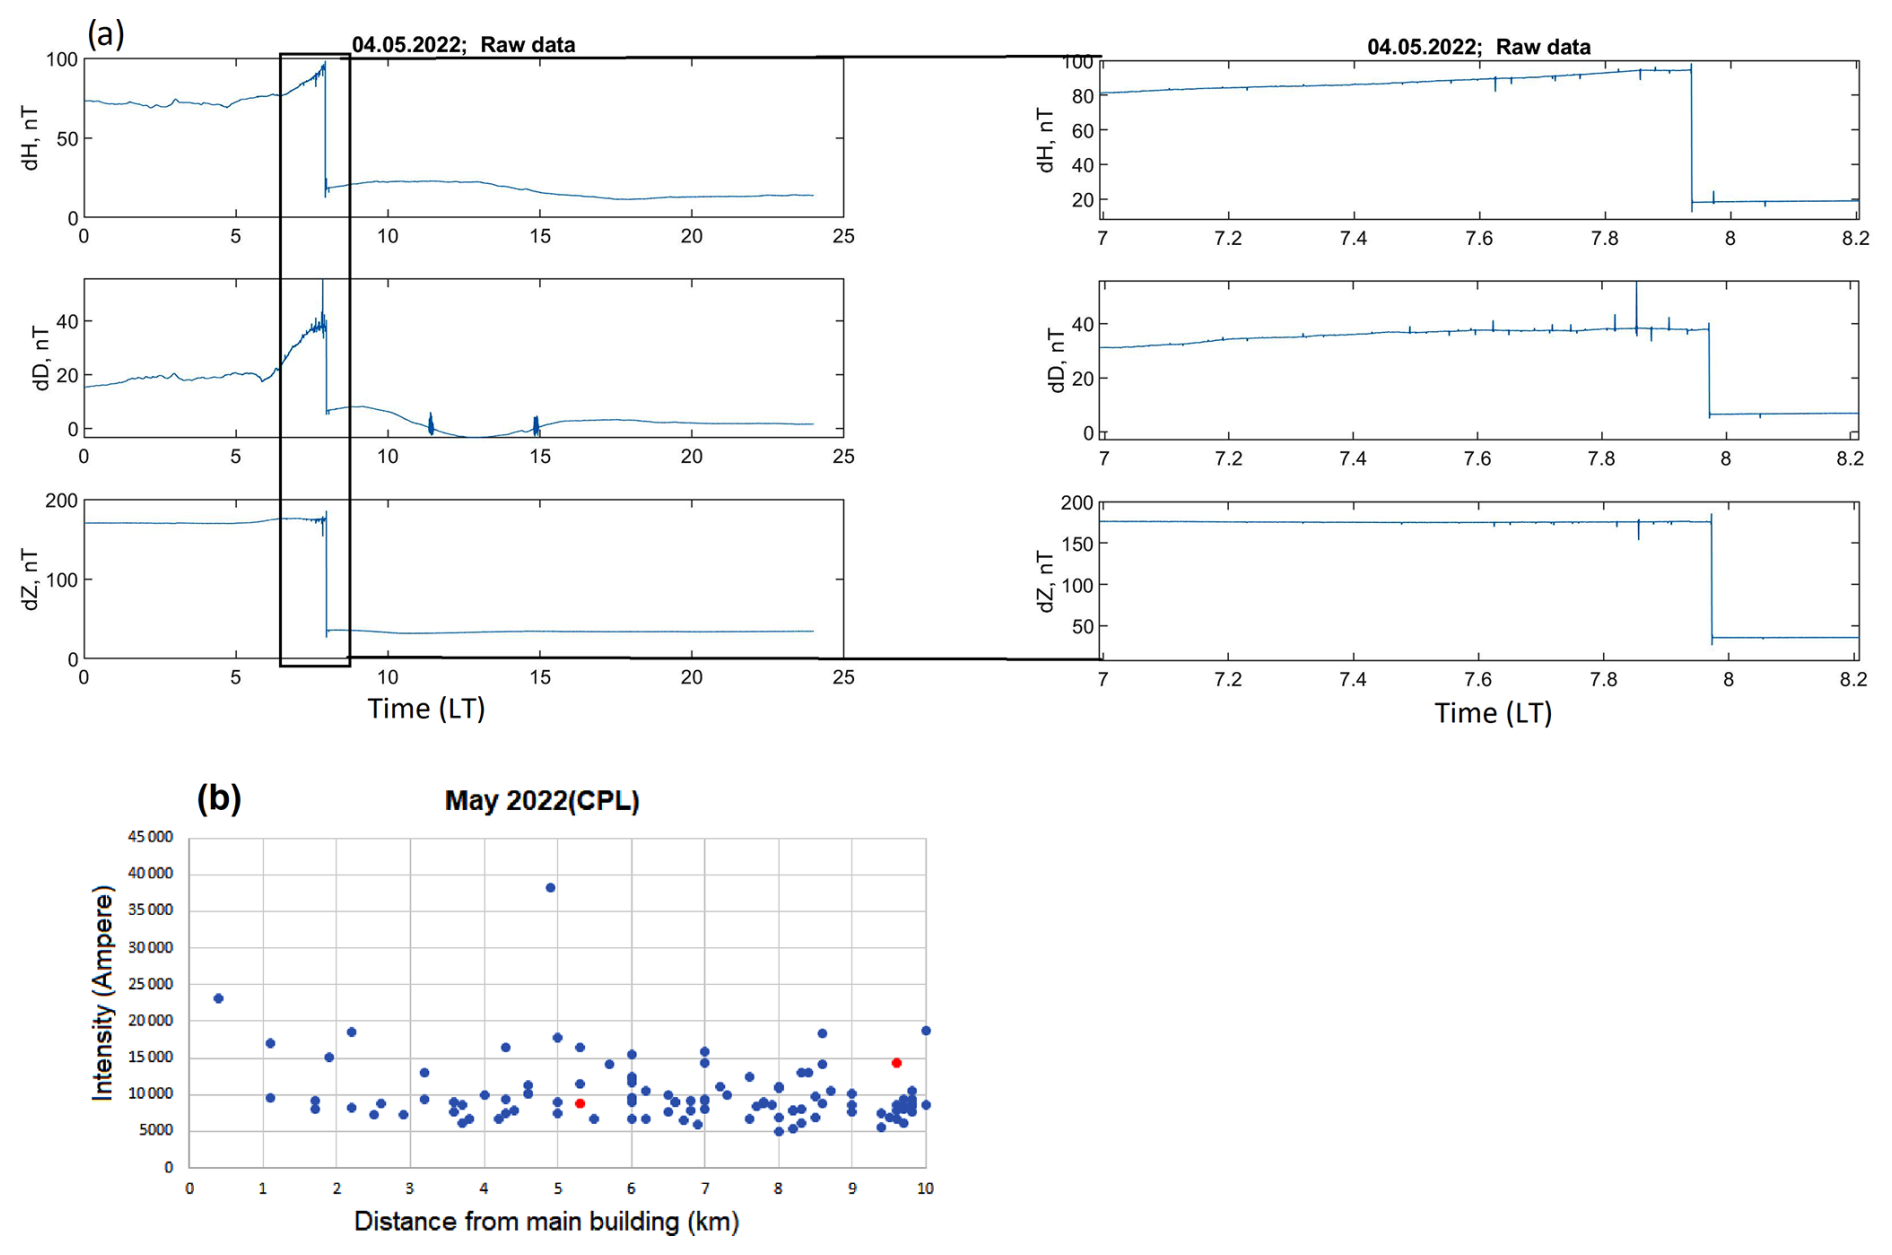Click the "35 000" intensity tick label
The image size is (1892, 1255).
pyautogui.click(x=150, y=910)
